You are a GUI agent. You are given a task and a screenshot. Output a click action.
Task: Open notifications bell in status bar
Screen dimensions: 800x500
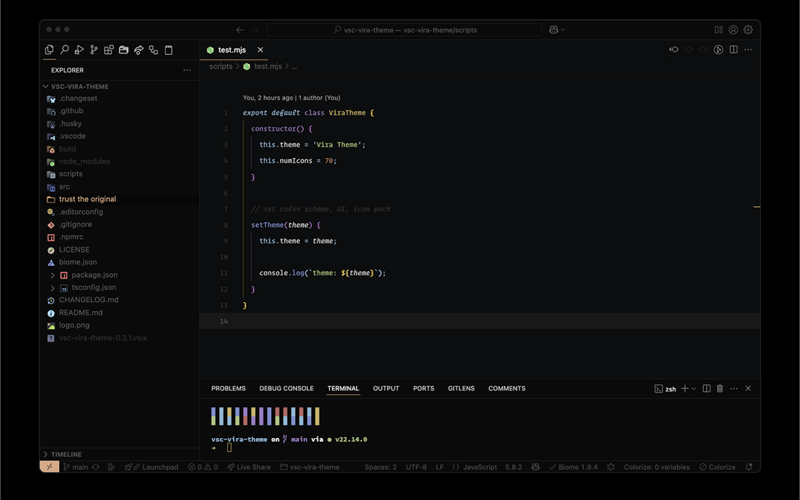point(749,467)
